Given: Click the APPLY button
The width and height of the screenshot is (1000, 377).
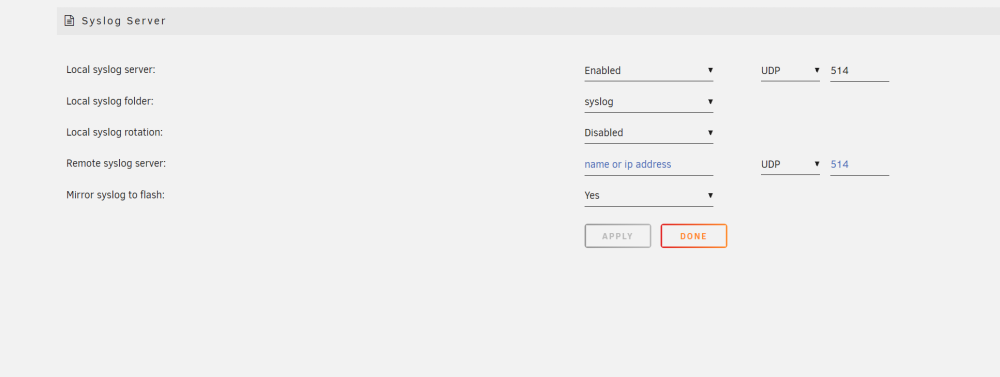Looking at the screenshot, I should (617, 236).
